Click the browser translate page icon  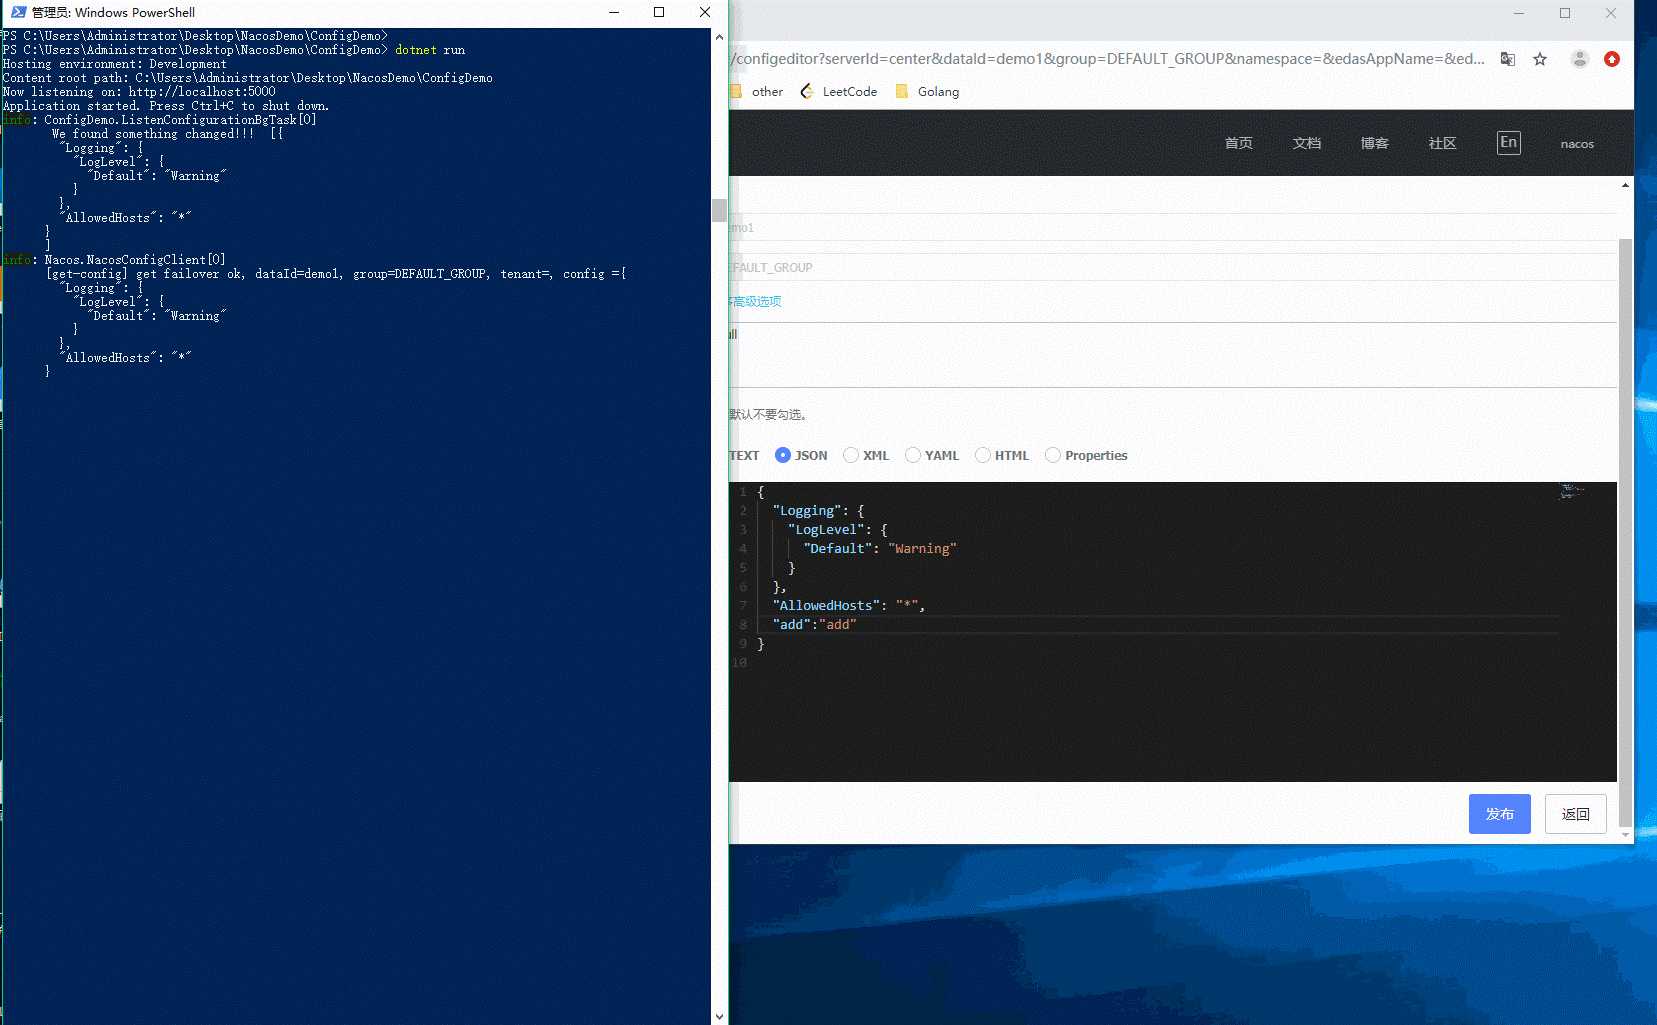[1507, 59]
